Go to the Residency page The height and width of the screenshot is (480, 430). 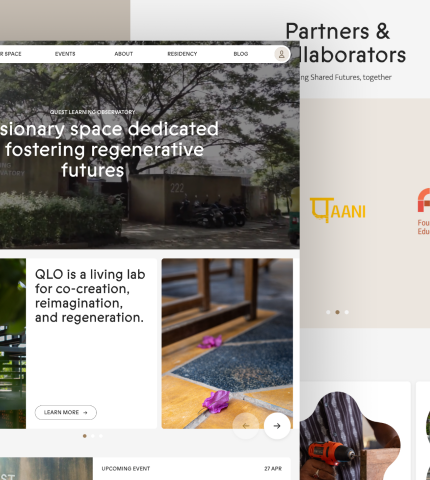click(x=182, y=54)
